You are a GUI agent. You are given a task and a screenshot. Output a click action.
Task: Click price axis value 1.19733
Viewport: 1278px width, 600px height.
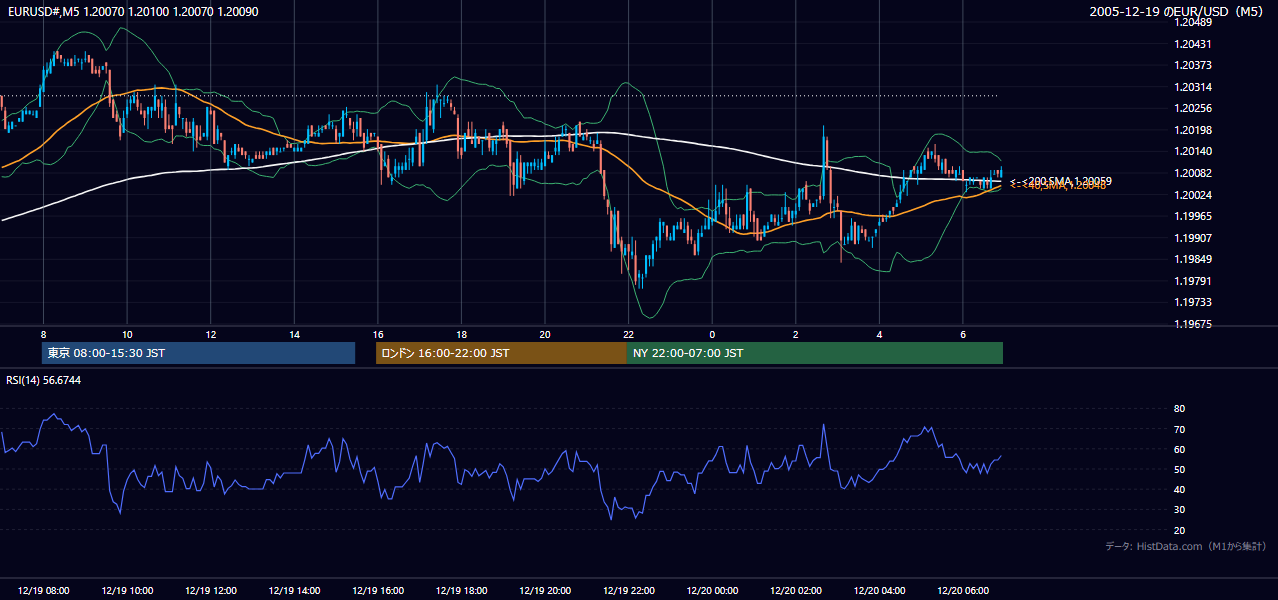[x=1192, y=302]
